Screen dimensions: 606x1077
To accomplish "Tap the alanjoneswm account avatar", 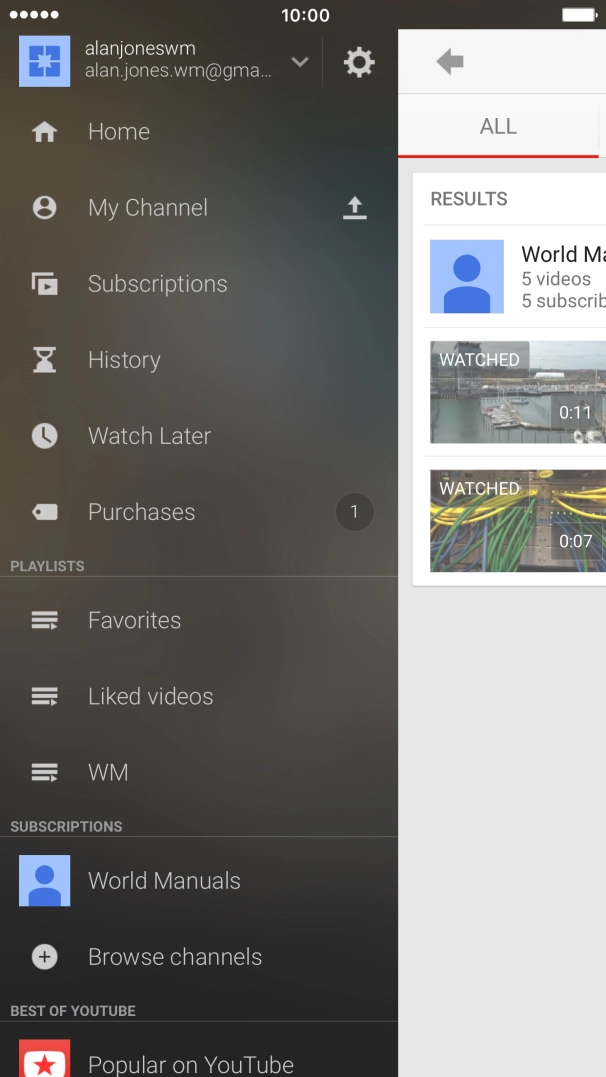I will [45, 62].
